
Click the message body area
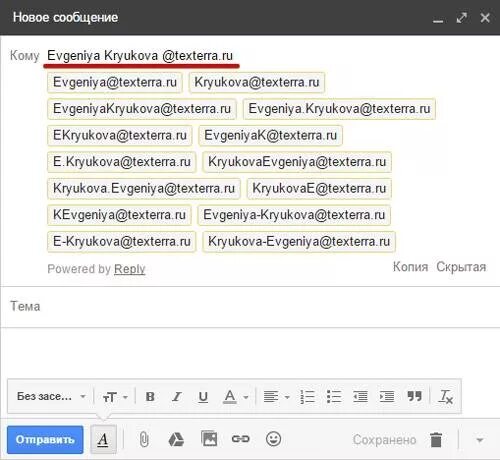pyautogui.click(x=250, y=352)
